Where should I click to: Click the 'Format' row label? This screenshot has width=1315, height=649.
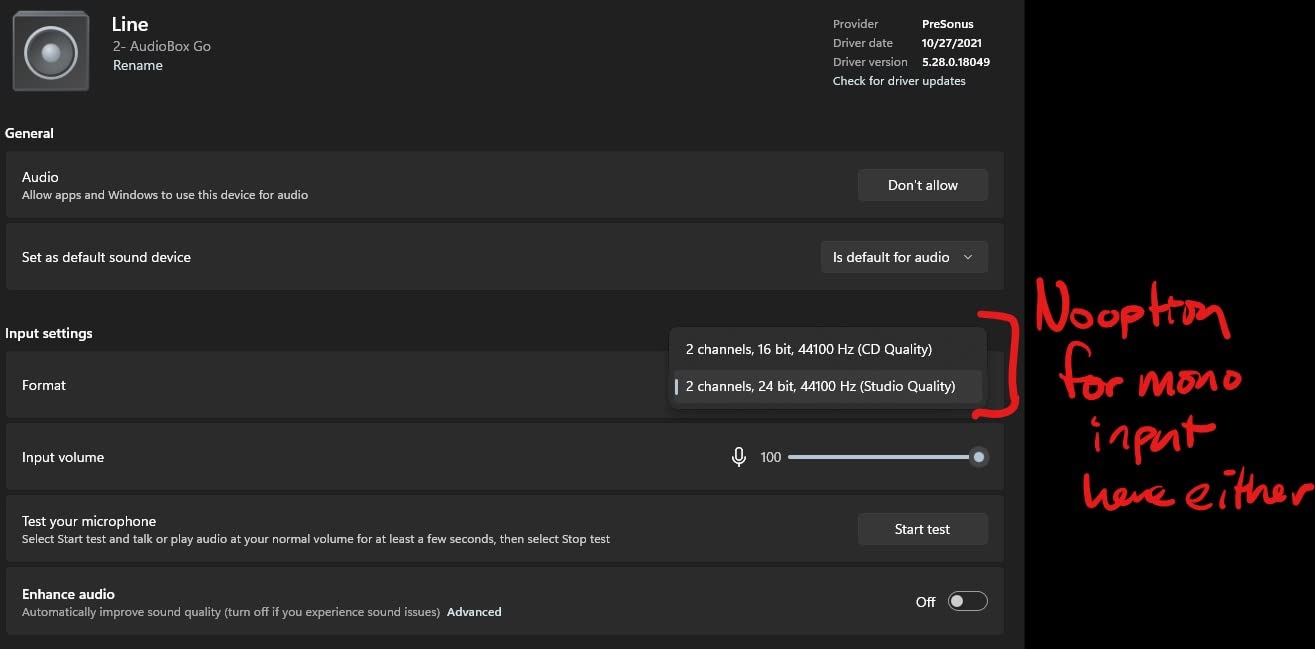click(x=44, y=385)
